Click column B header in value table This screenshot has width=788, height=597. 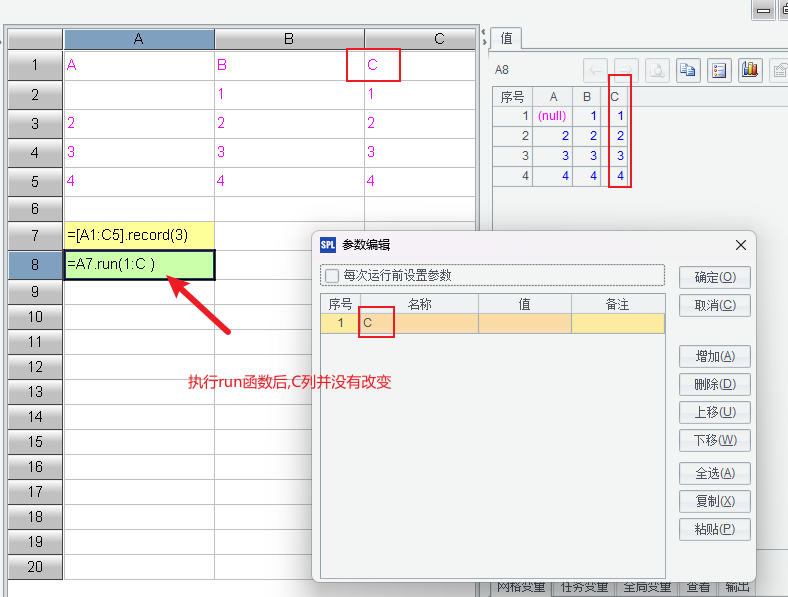click(x=586, y=96)
